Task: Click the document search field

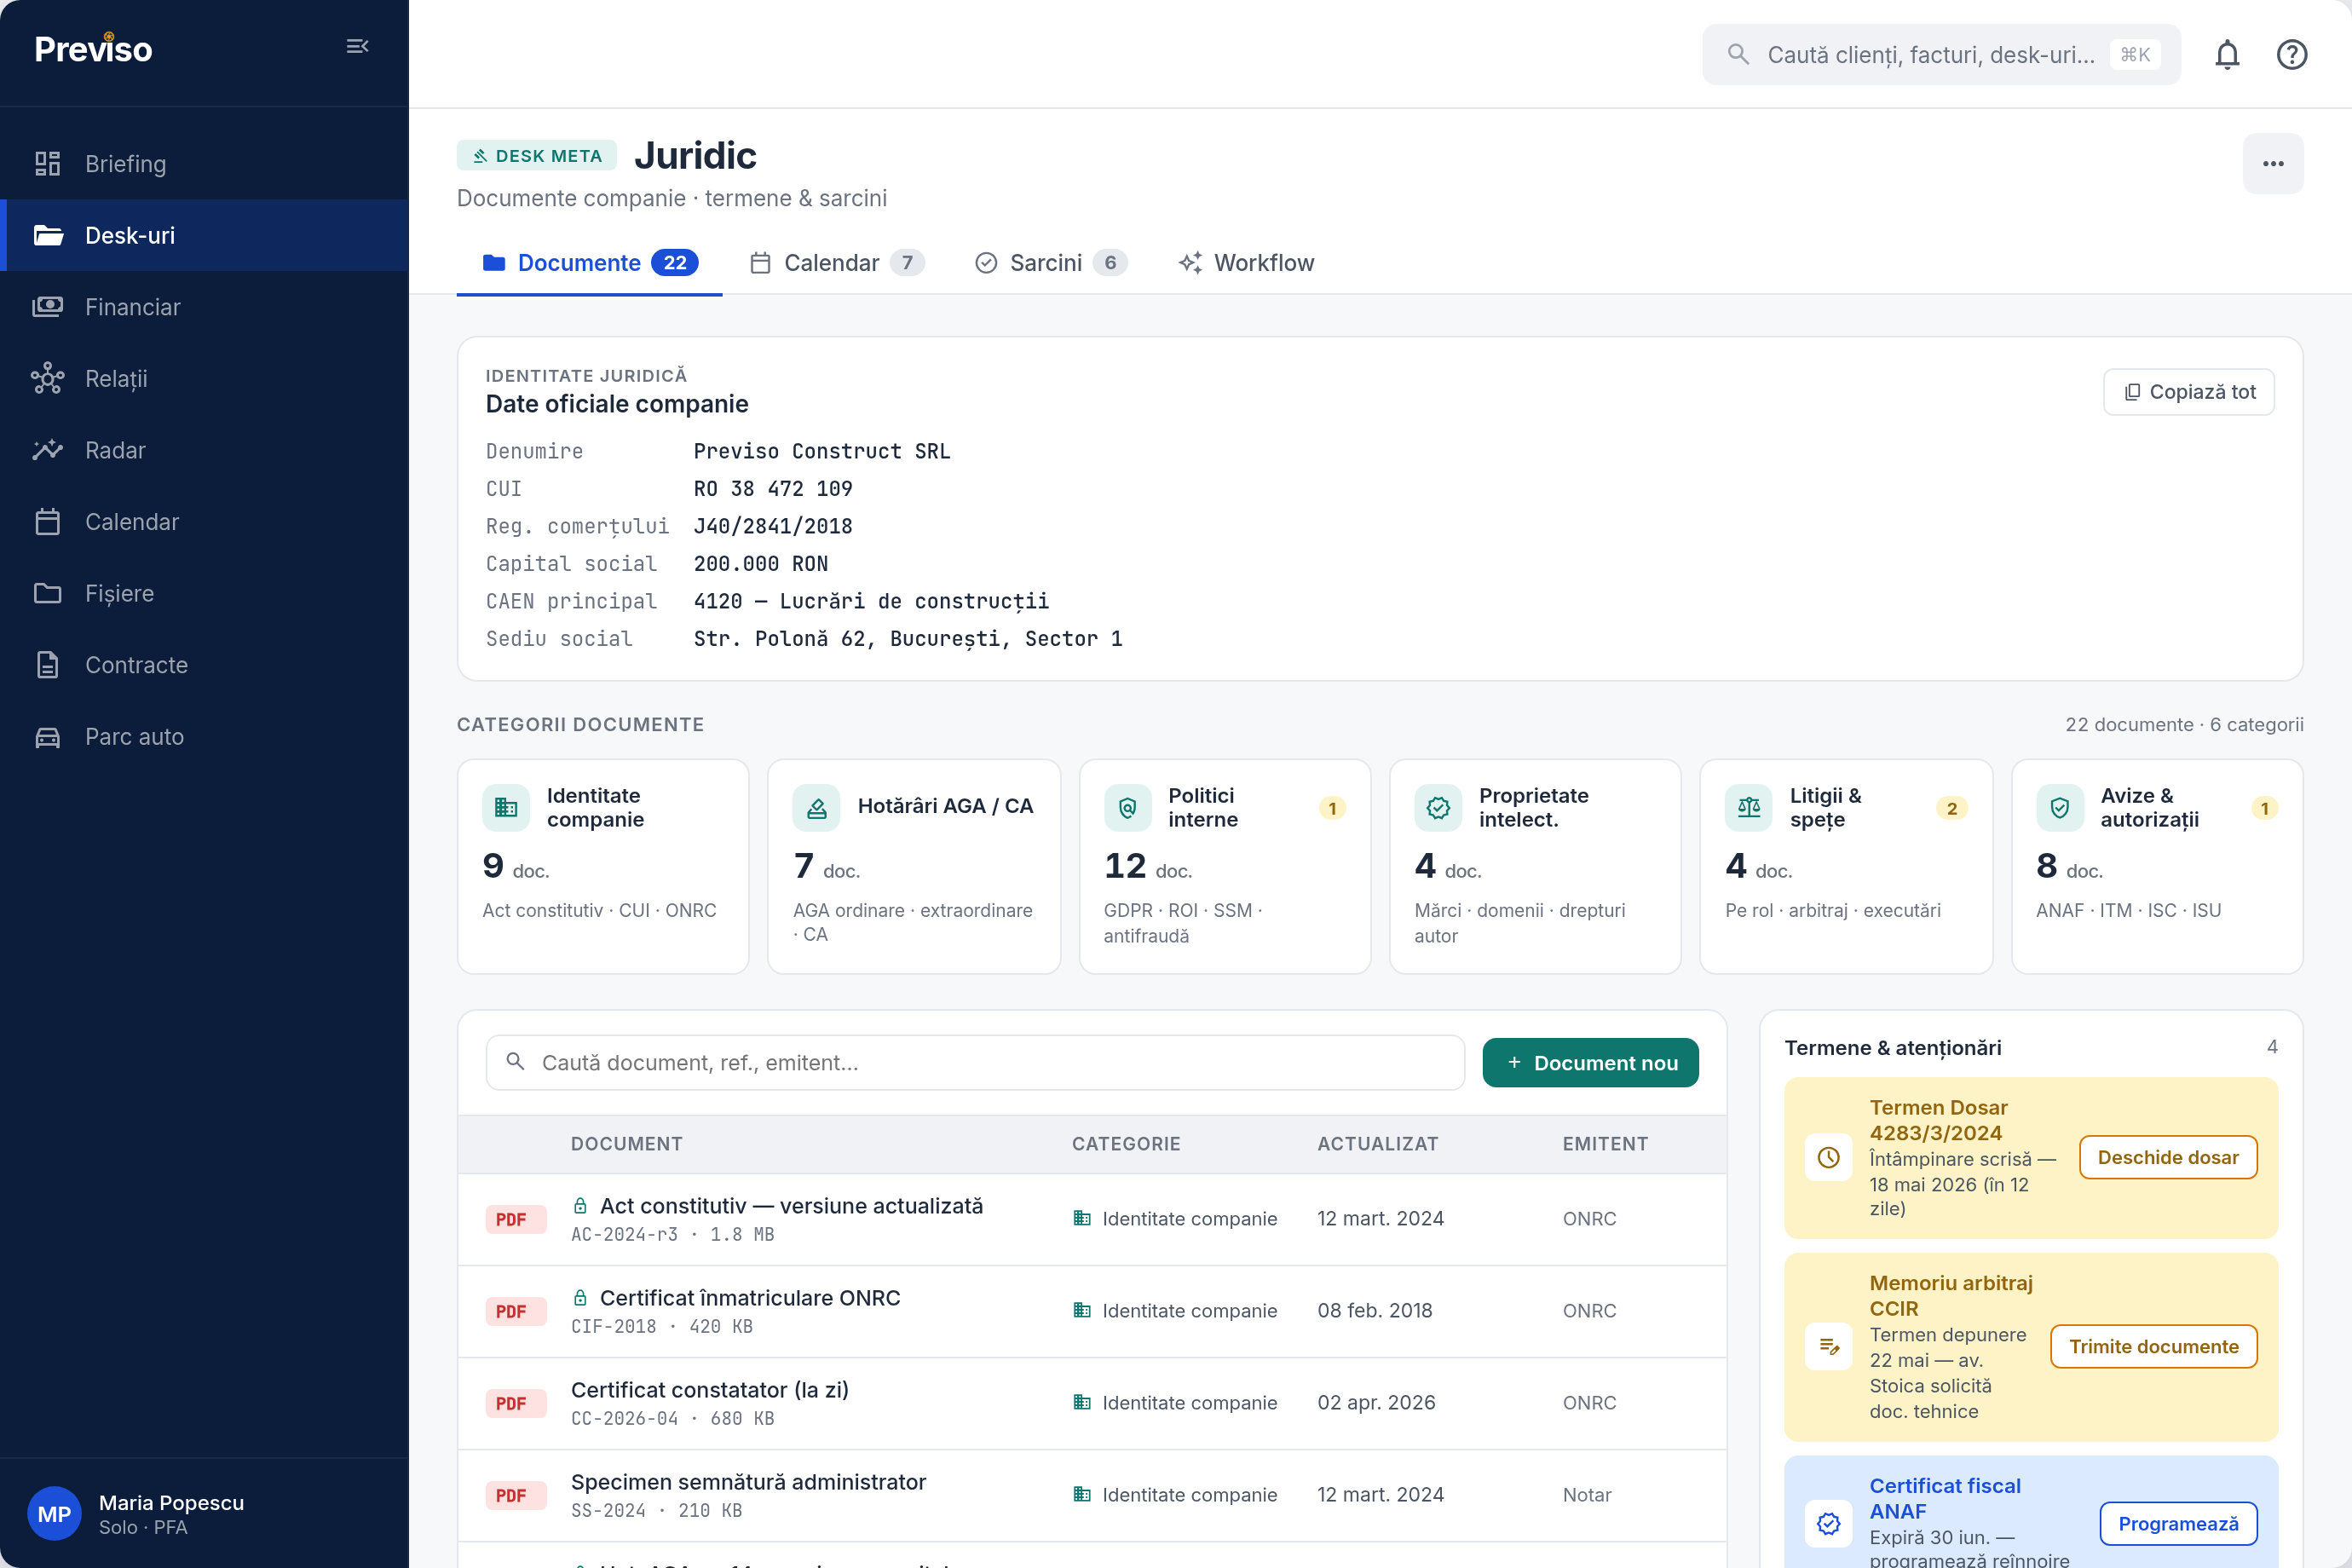Action: coord(975,1062)
